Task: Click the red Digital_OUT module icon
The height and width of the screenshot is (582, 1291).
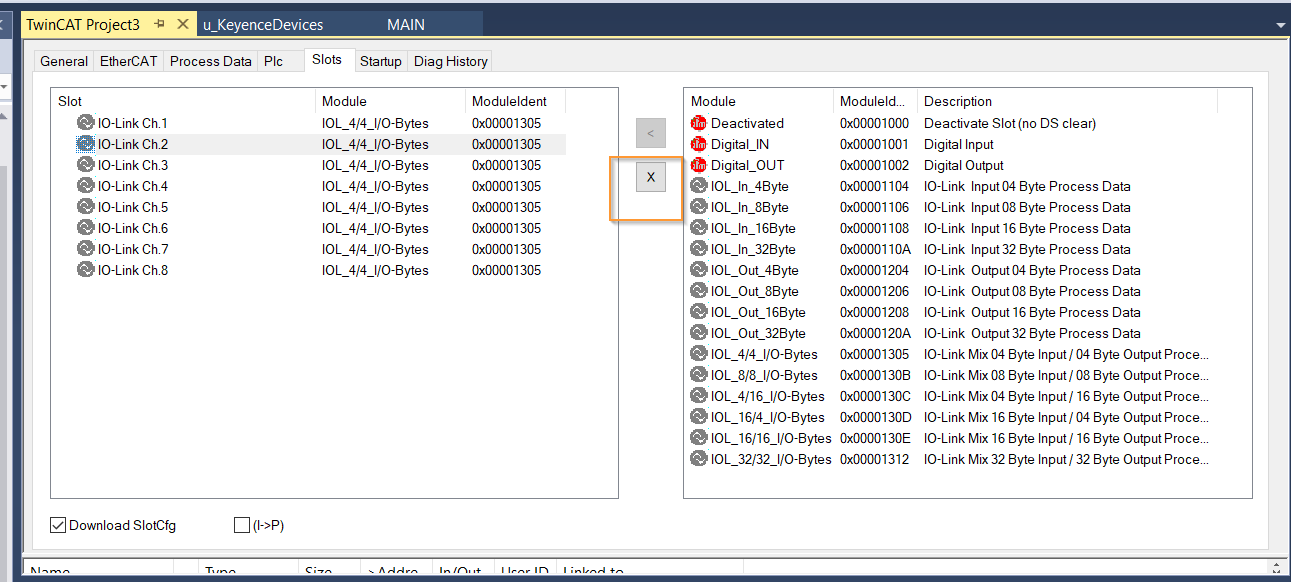Action: pos(698,165)
